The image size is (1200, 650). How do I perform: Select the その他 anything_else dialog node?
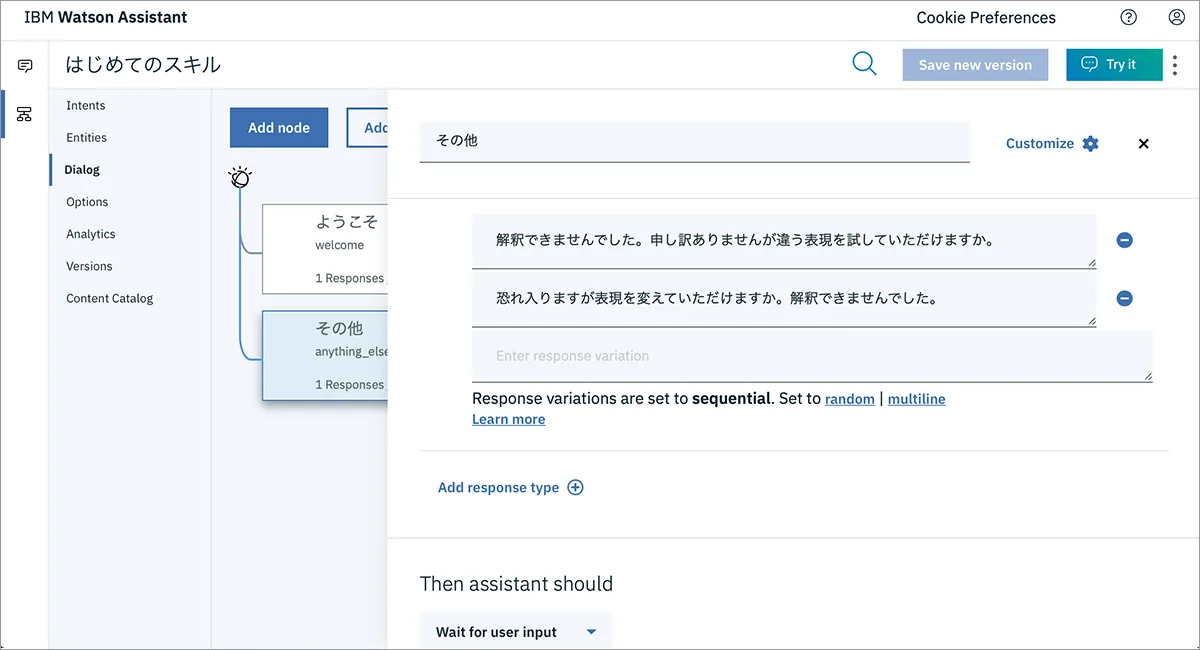pyautogui.click(x=325, y=356)
